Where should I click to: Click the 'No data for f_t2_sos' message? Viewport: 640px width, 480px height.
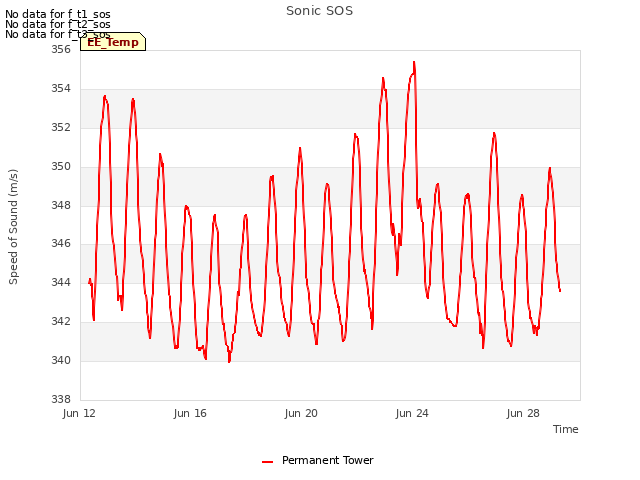tap(58, 24)
